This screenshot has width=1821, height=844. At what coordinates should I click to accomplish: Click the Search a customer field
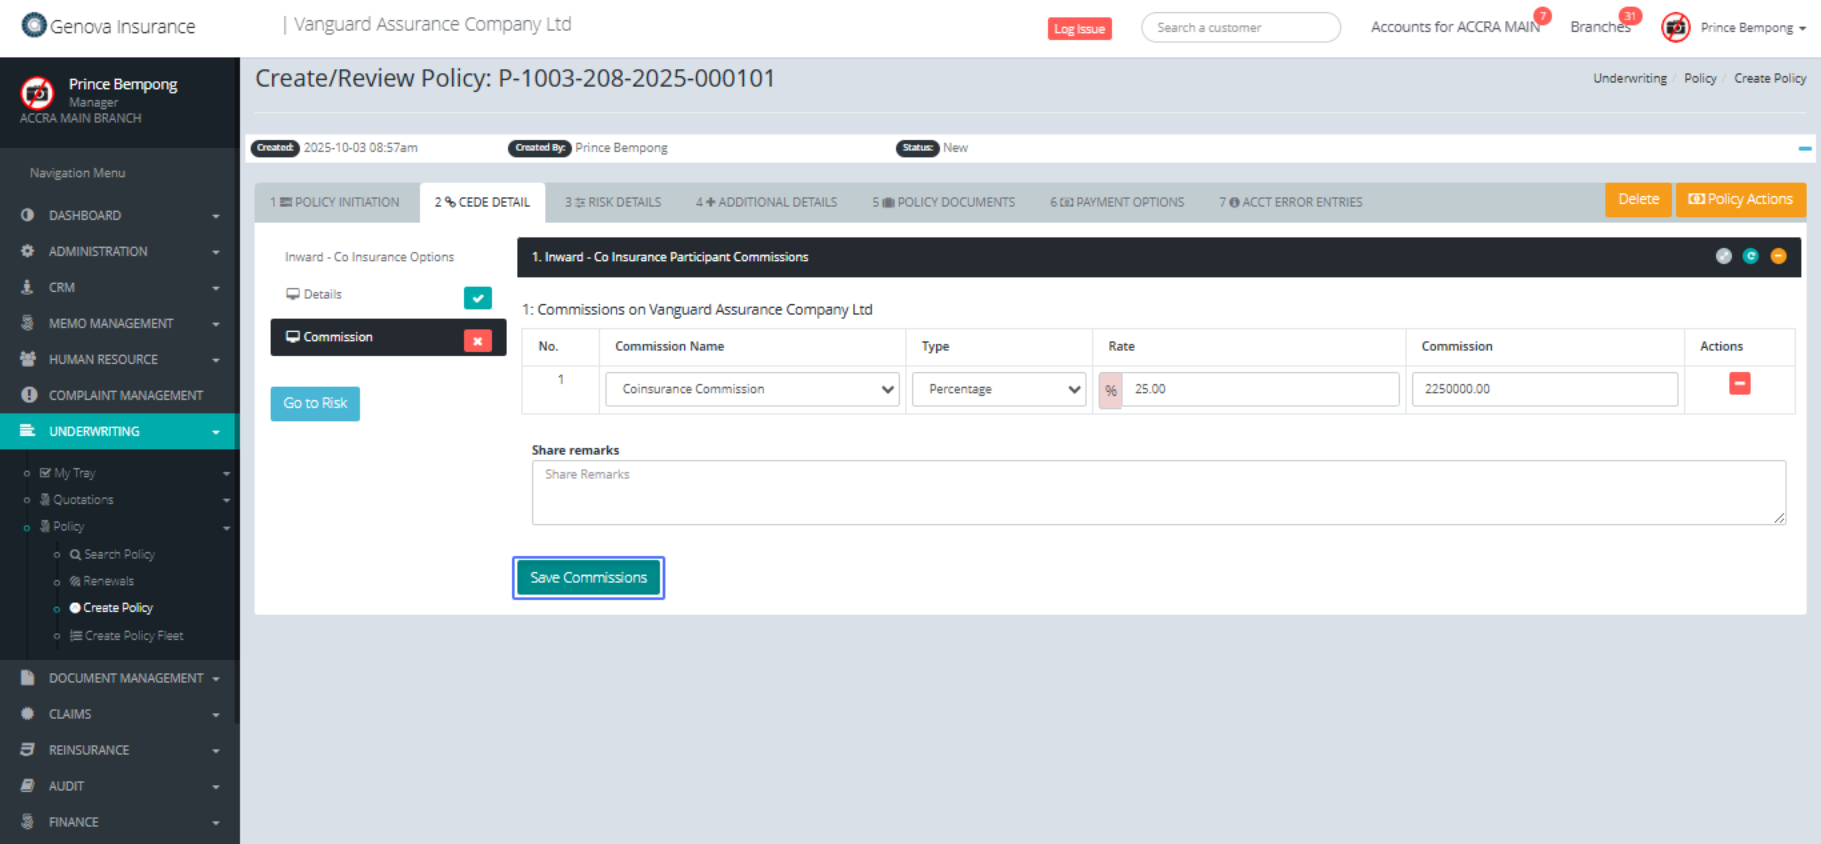click(x=1240, y=28)
